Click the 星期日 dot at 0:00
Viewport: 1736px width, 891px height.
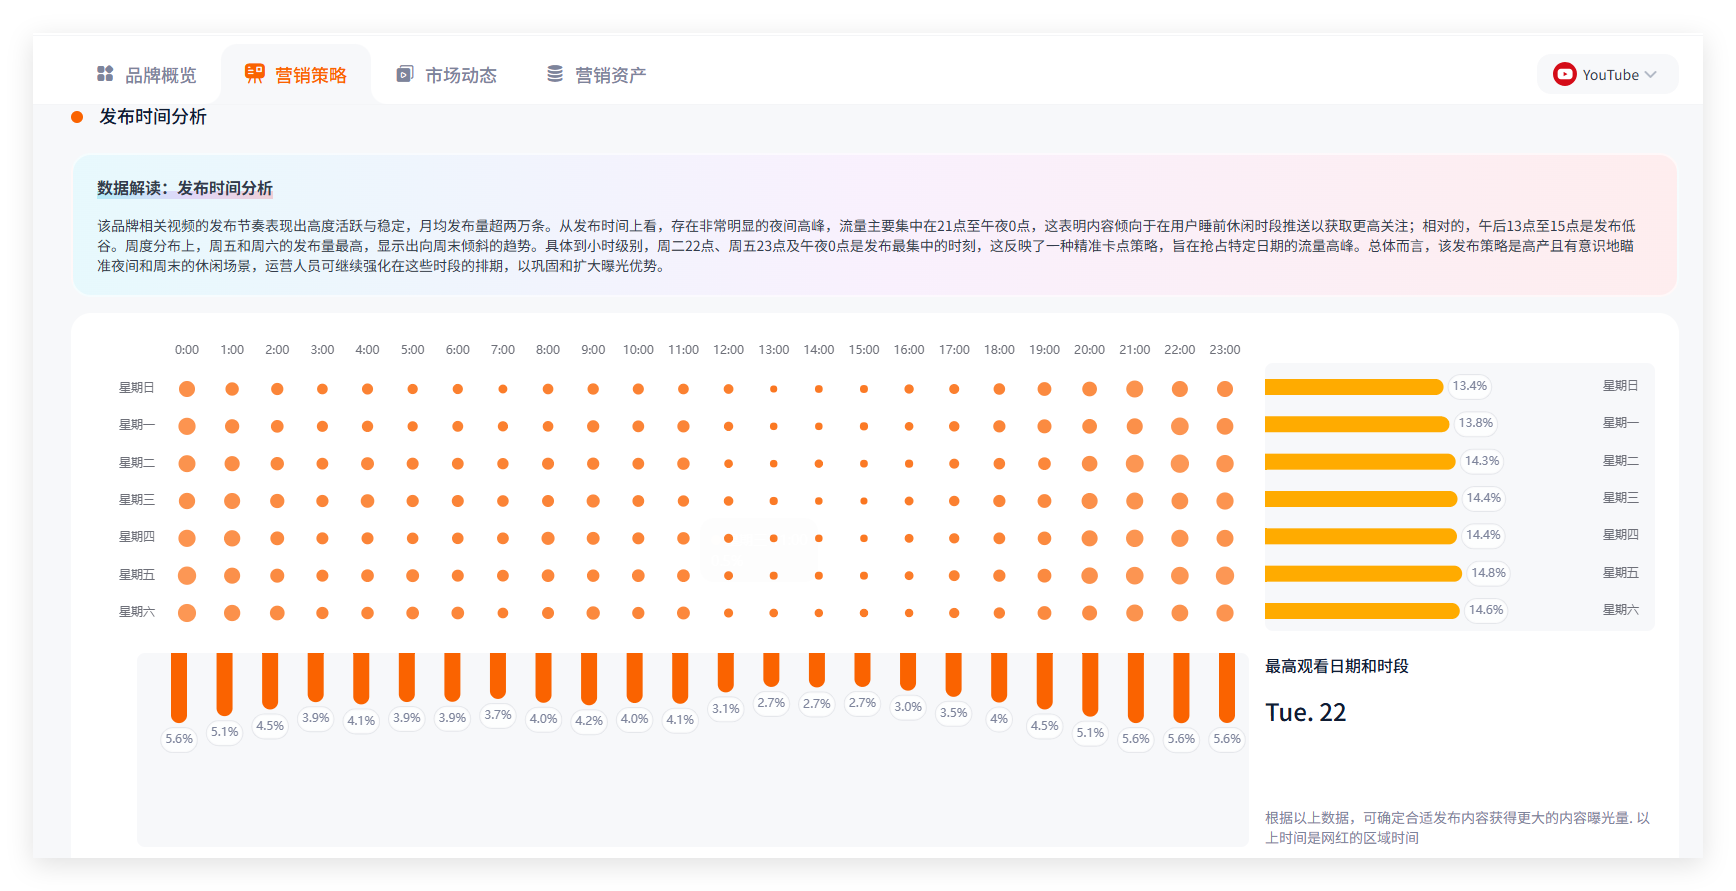click(x=187, y=389)
